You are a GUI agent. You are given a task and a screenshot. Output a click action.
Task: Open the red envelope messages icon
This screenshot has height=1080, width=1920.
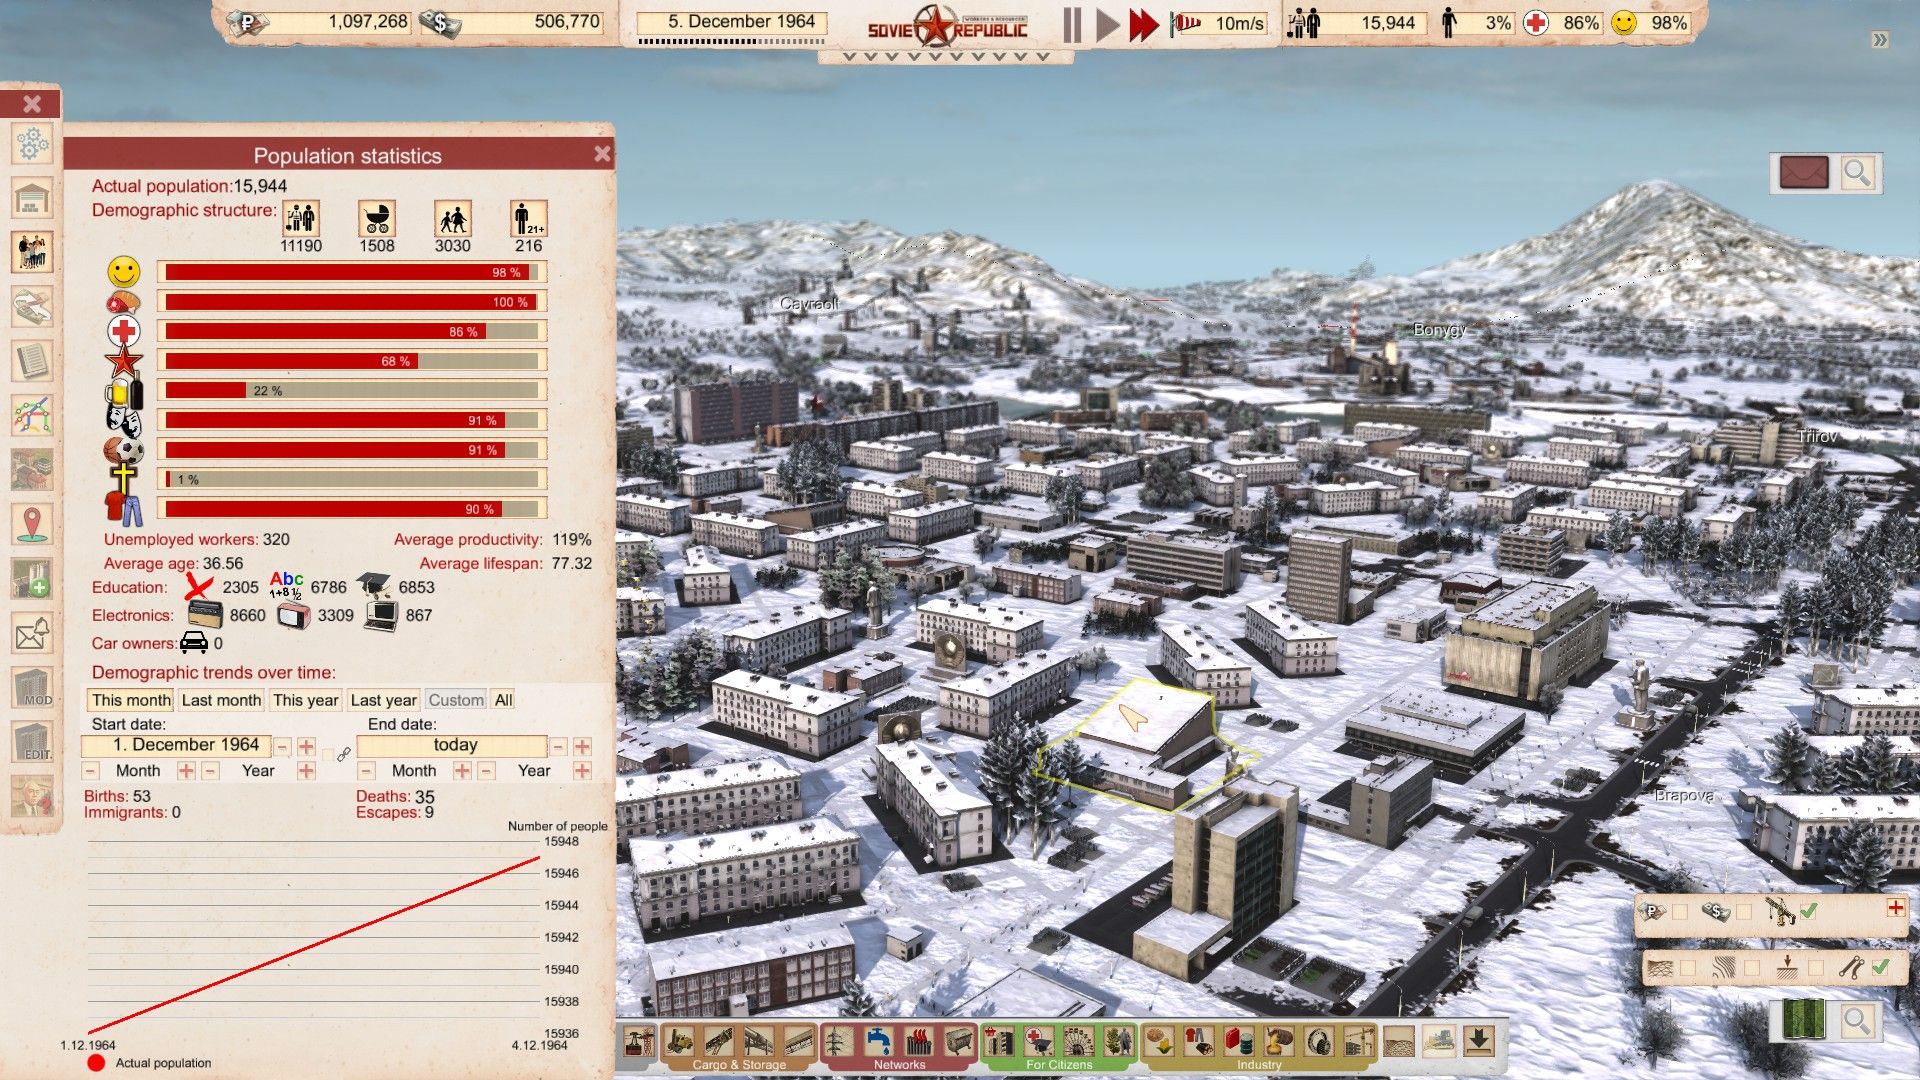[x=1804, y=173]
